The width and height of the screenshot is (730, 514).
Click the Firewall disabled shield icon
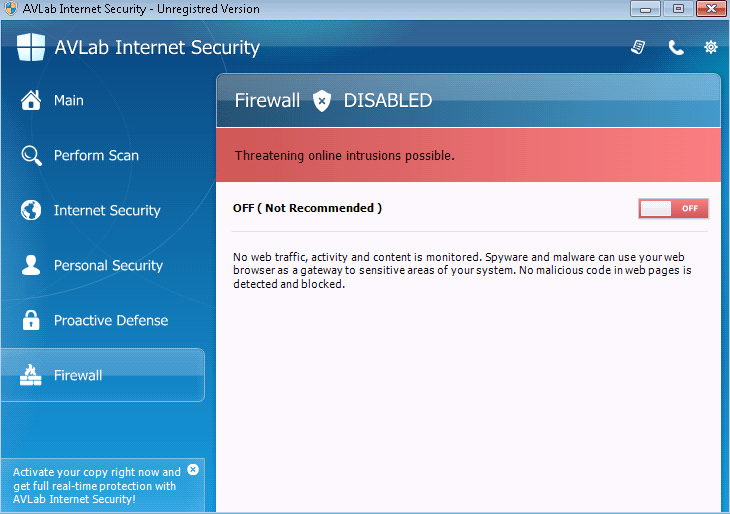(321, 100)
